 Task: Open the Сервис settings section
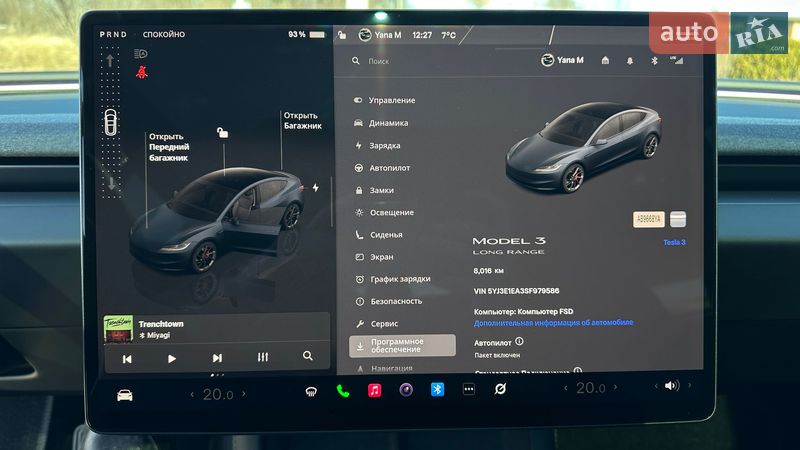(377, 324)
